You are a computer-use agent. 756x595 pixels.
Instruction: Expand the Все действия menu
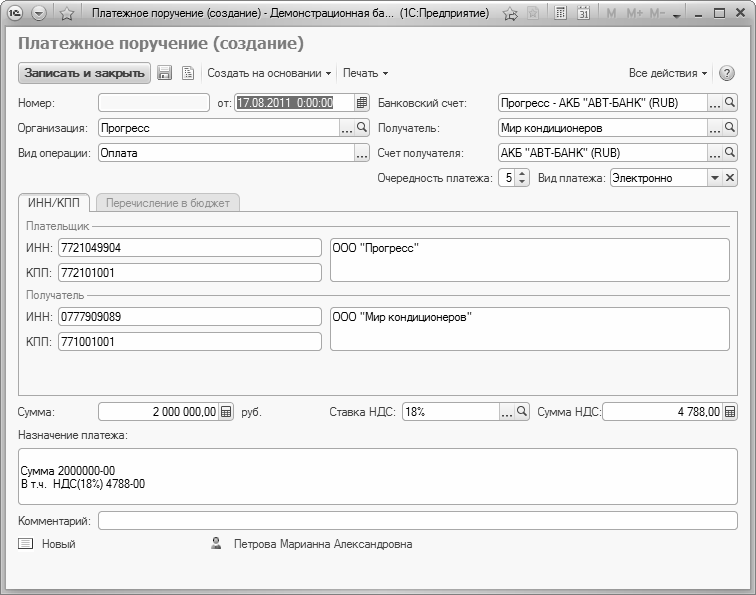668,73
